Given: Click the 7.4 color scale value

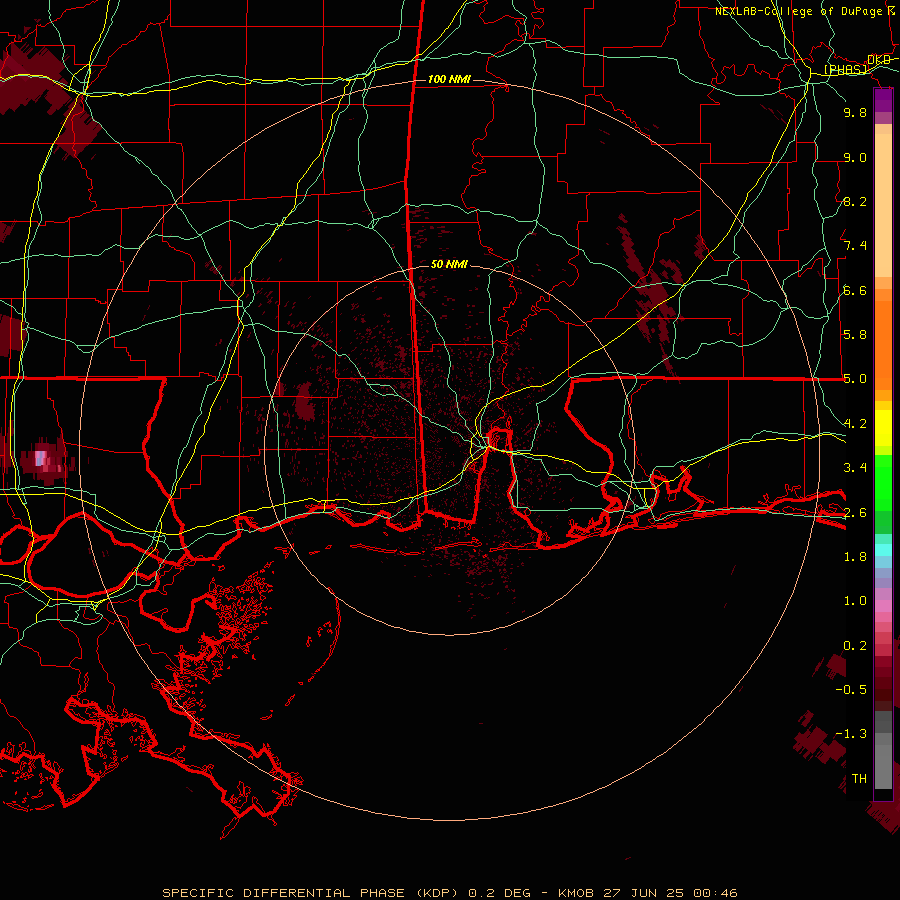Looking at the screenshot, I should coord(855,246).
